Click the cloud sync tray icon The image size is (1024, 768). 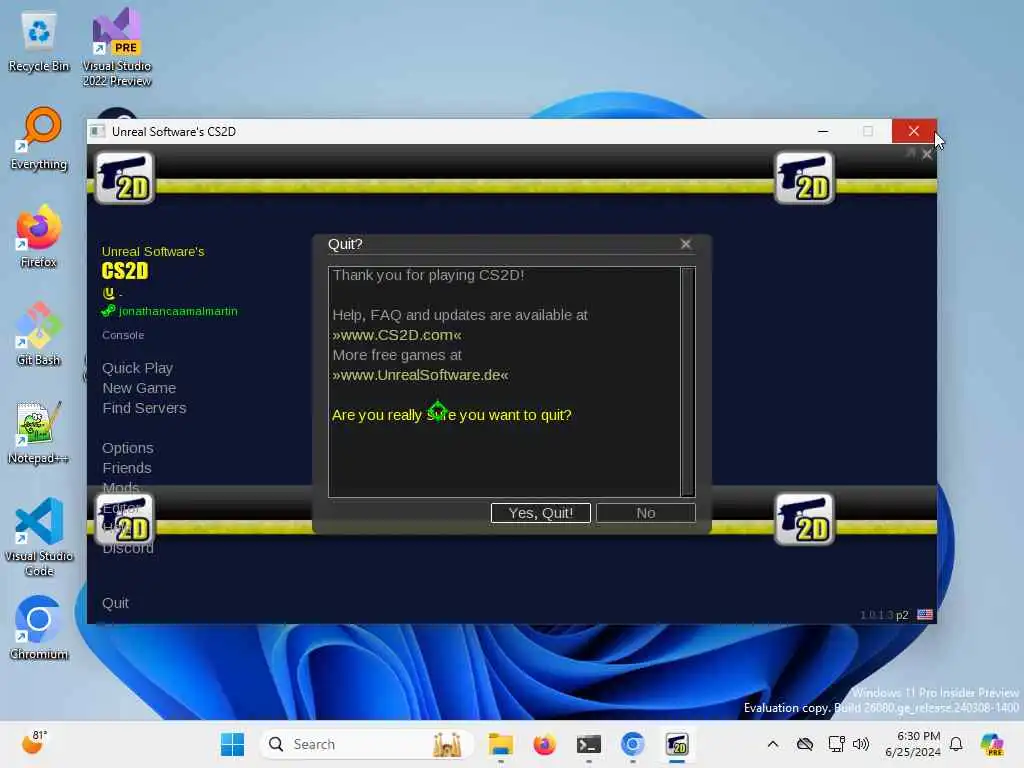(805, 744)
